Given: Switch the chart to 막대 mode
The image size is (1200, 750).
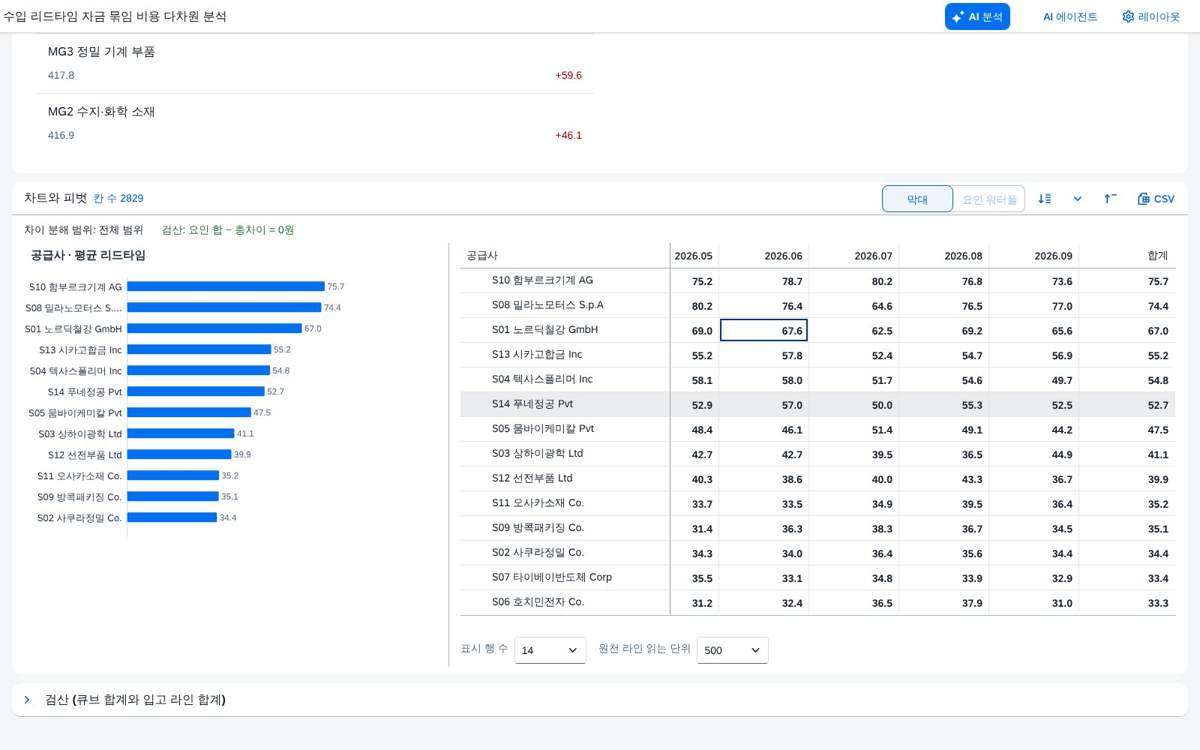Looking at the screenshot, I should pyautogui.click(x=917, y=199).
